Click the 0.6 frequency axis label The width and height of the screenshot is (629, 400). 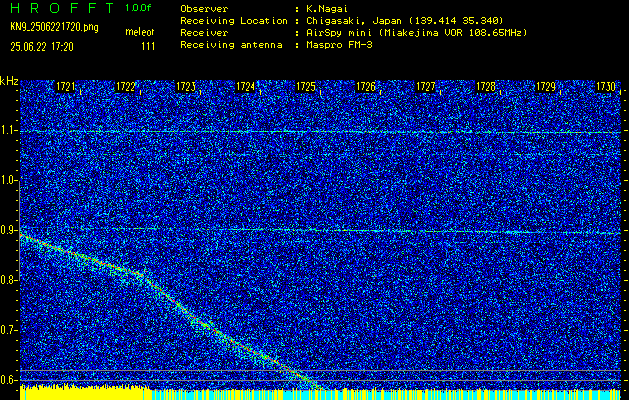click(8, 380)
